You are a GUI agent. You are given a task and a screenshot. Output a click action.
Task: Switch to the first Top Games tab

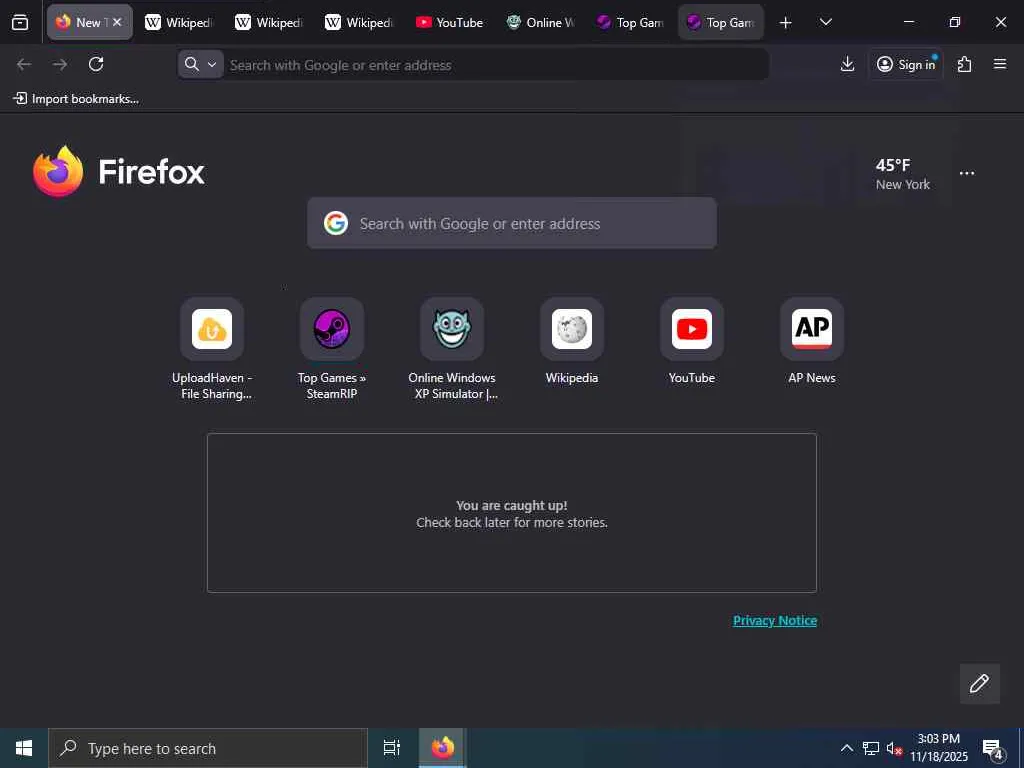point(630,22)
